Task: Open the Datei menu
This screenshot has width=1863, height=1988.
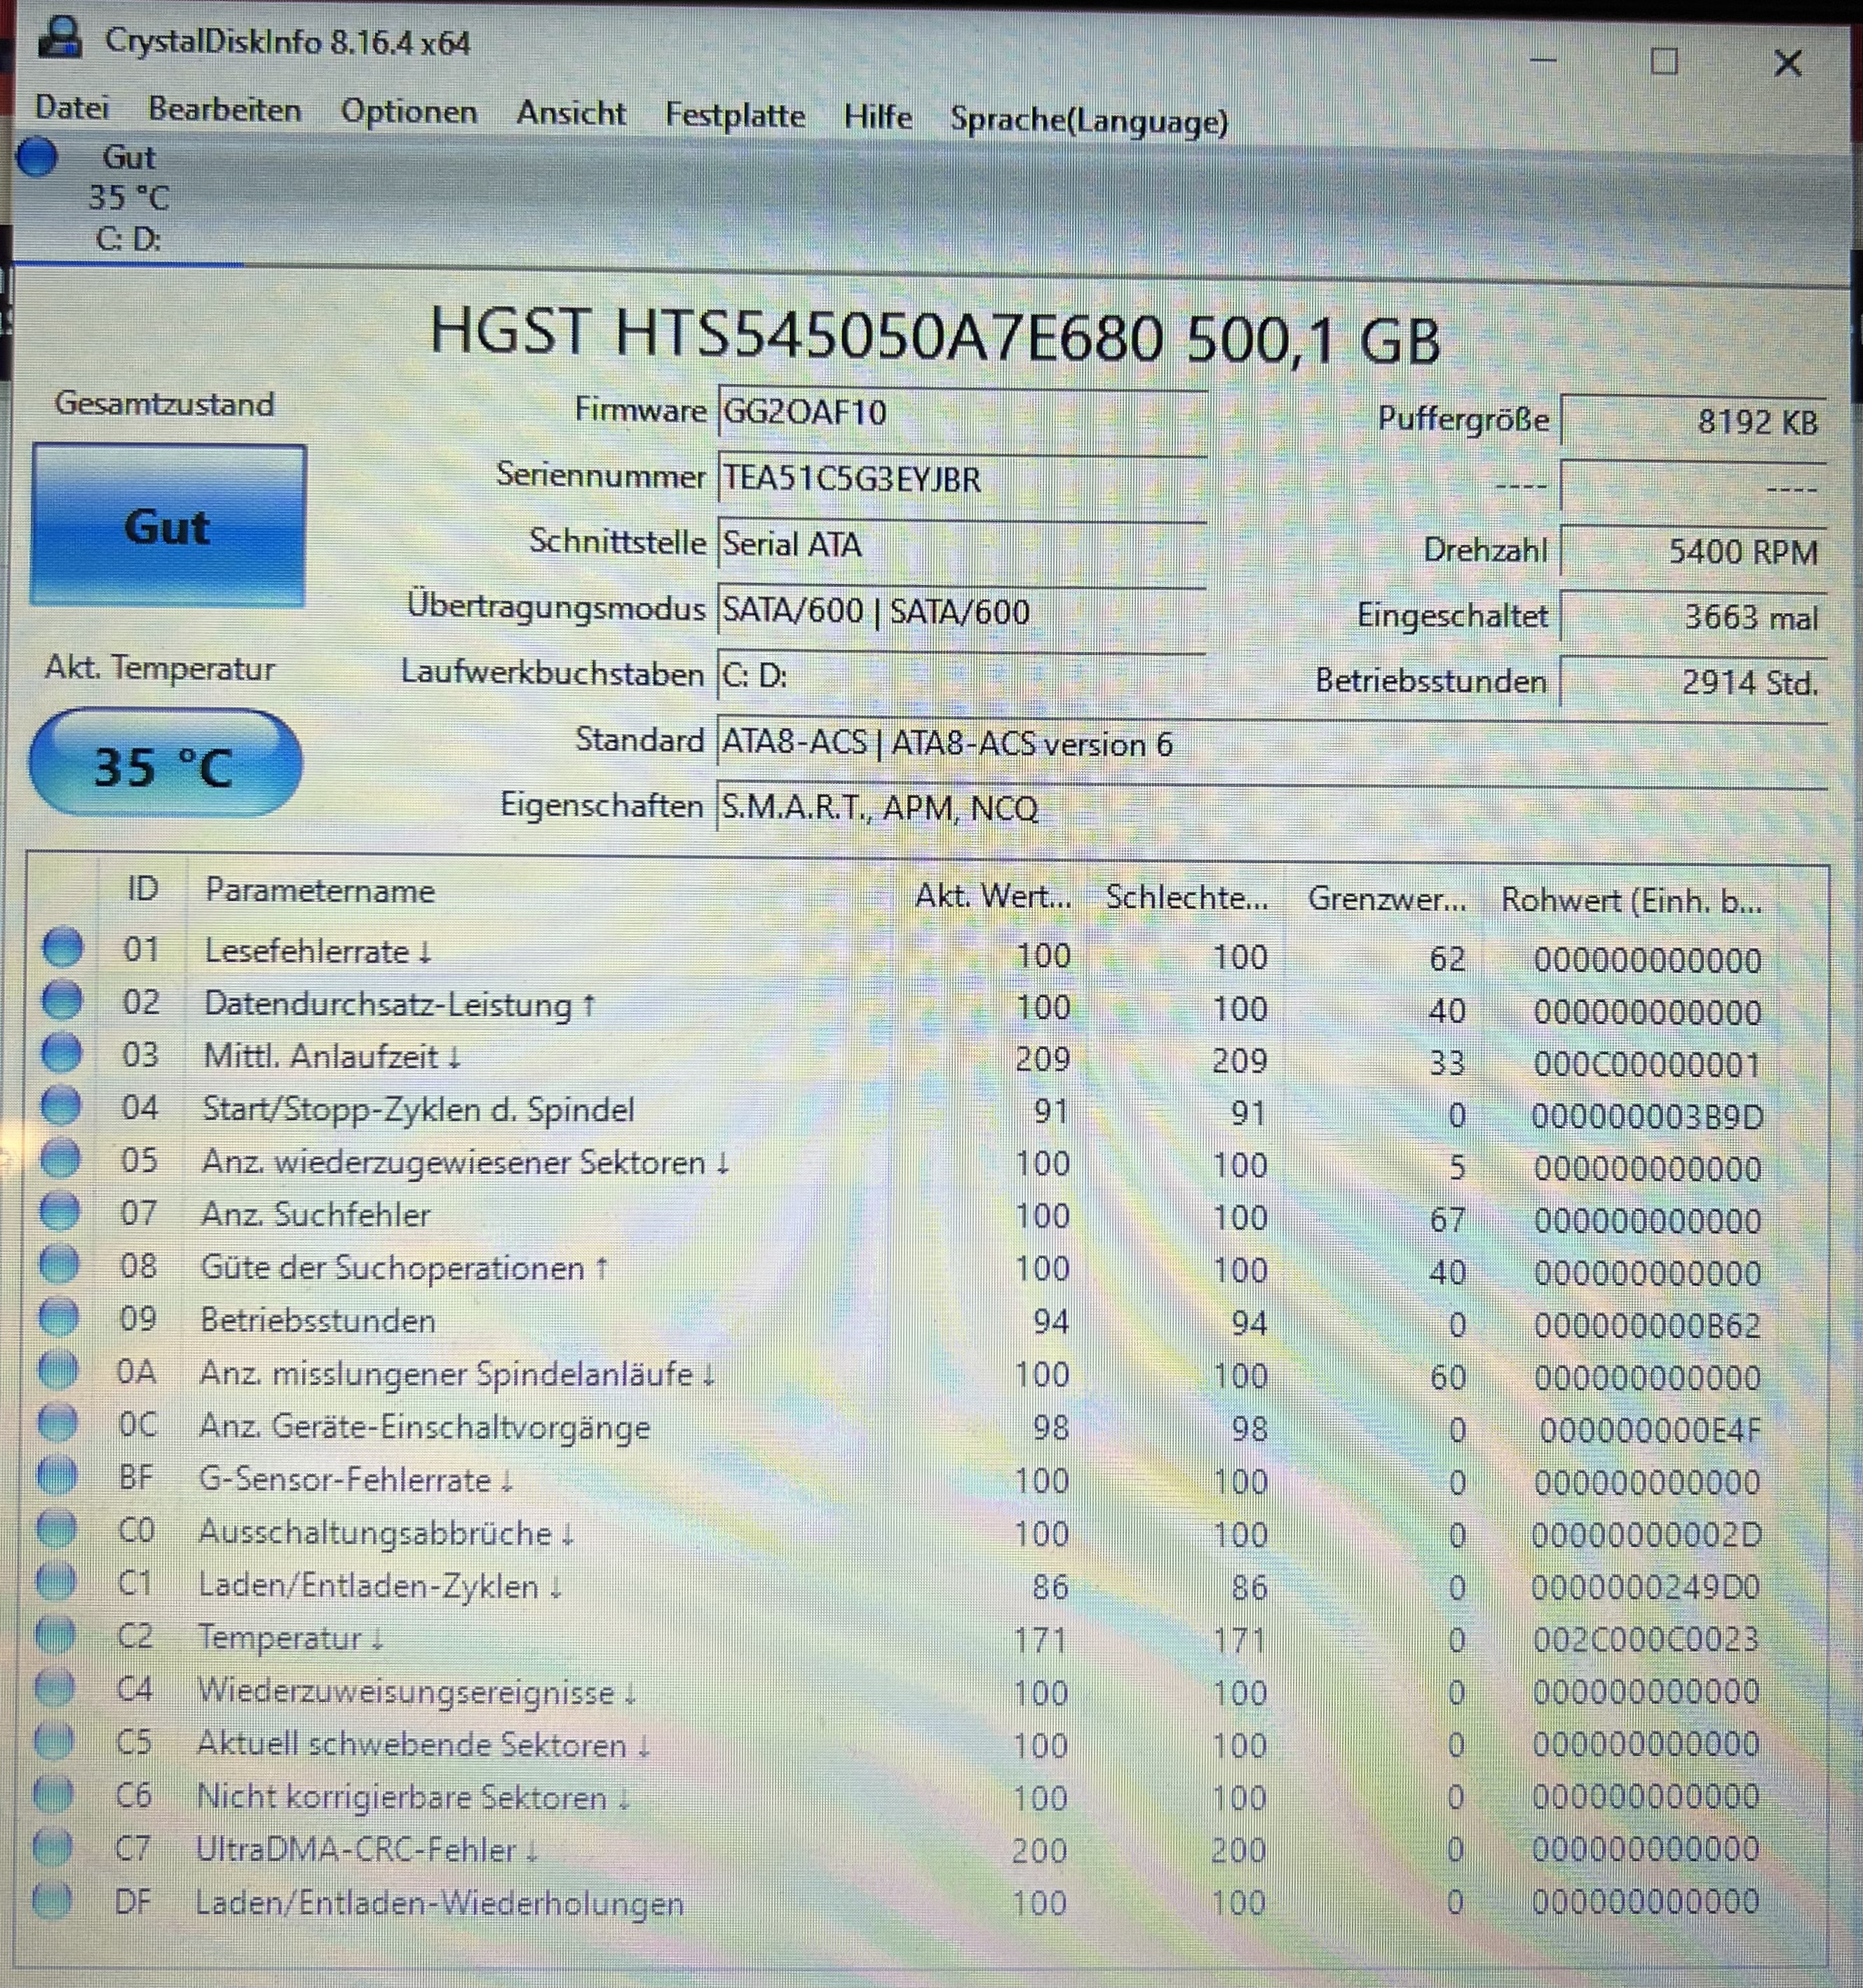Action: pos(72,107)
